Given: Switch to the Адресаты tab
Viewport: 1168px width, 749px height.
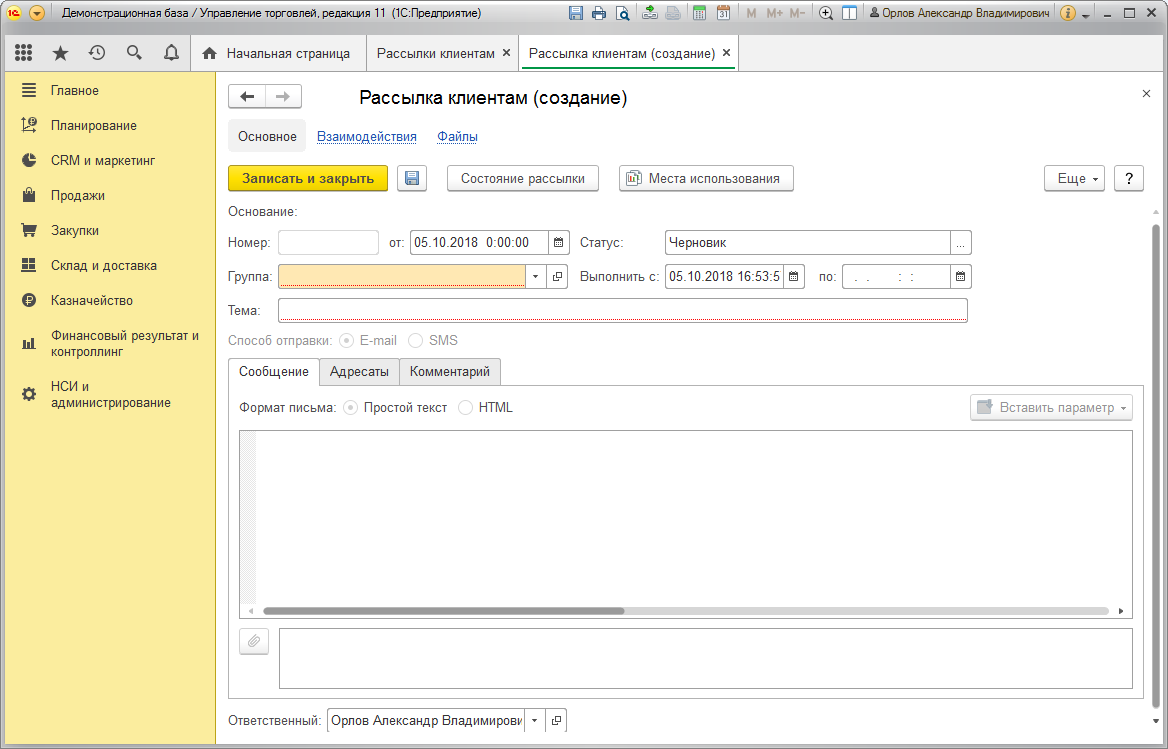Looking at the screenshot, I should 359,372.
